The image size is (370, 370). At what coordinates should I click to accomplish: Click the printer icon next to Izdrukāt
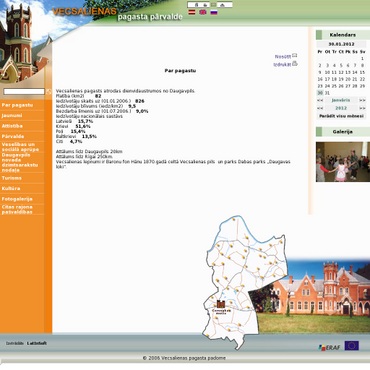tap(295, 63)
